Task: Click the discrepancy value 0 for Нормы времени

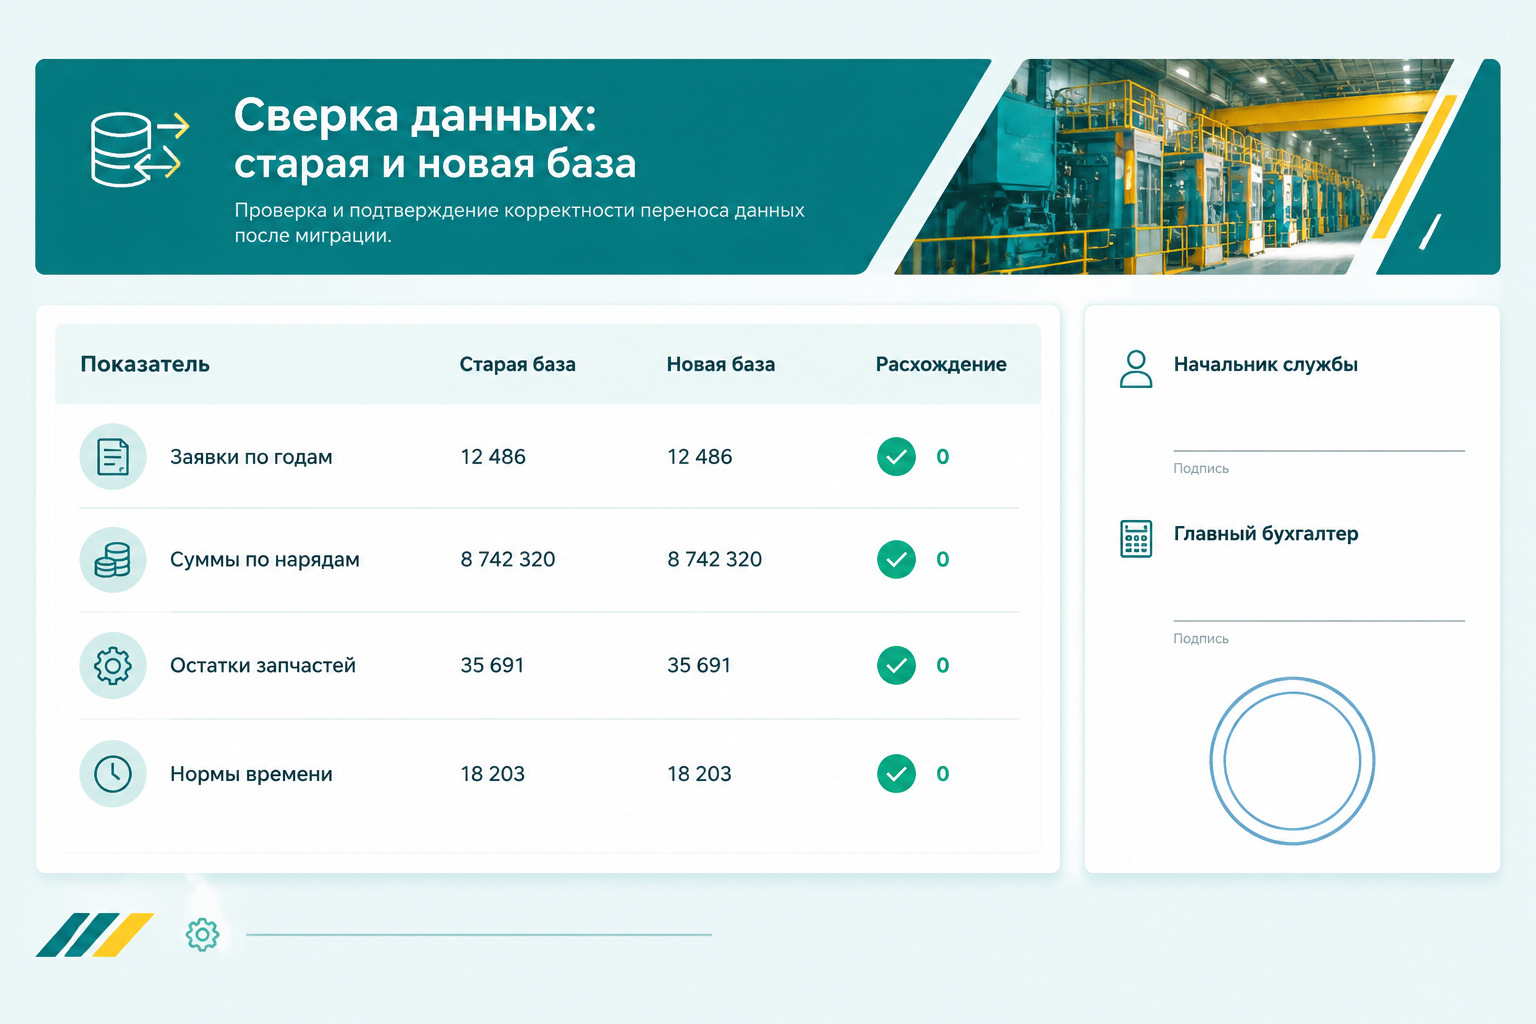Action: [x=943, y=774]
